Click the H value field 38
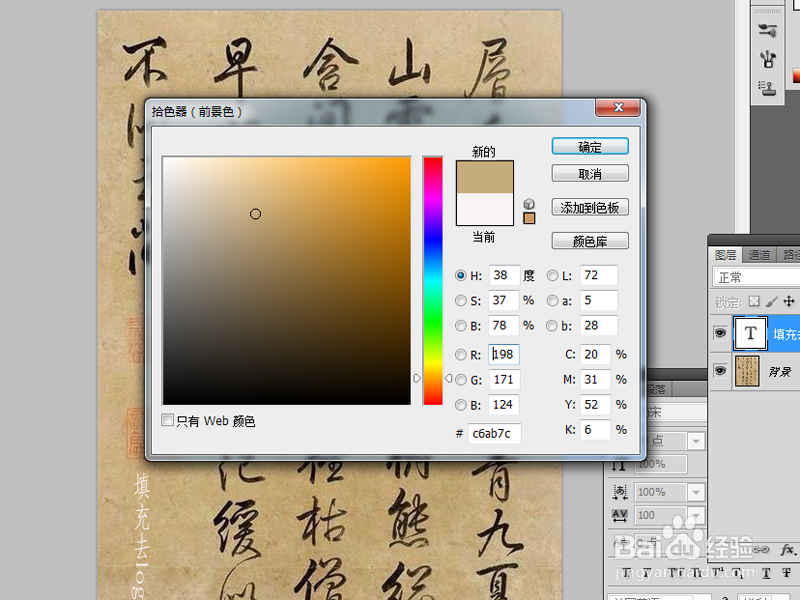Image resolution: width=800 pixels, height=600 pixels. [x=504, y=276]
